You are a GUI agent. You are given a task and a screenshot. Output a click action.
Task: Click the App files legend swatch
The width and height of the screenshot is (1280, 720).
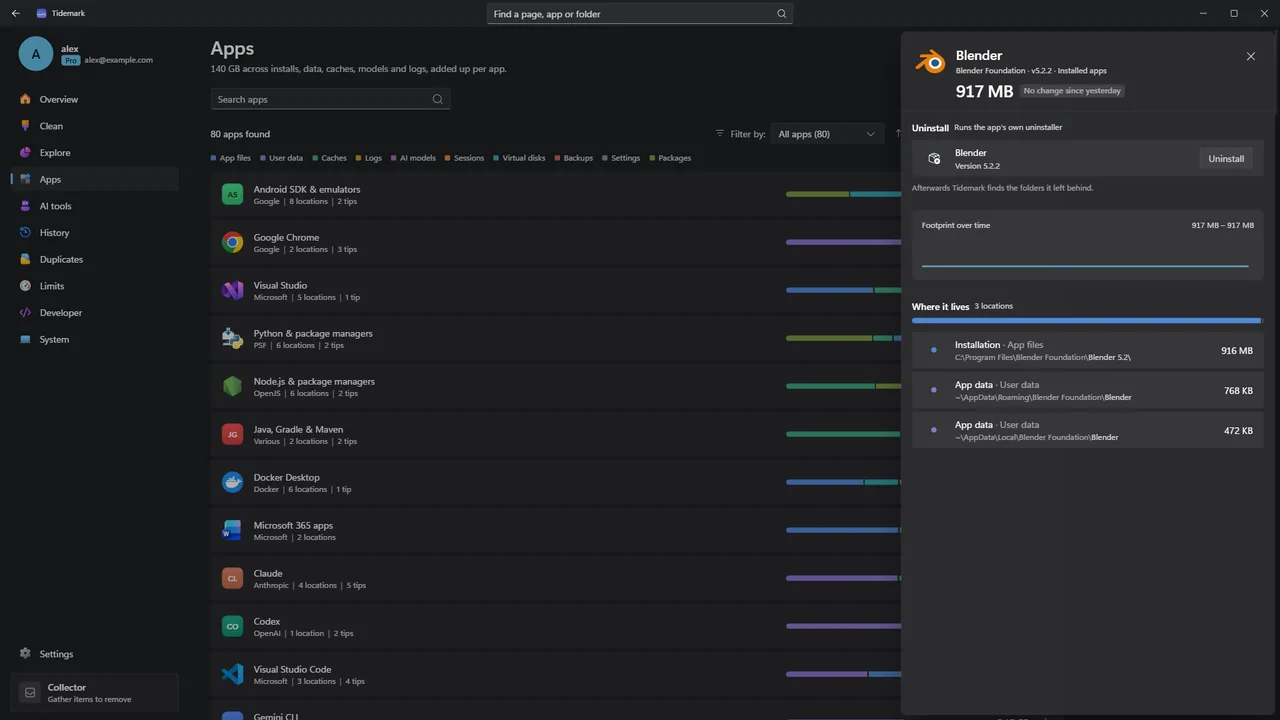tap(214, 158)
